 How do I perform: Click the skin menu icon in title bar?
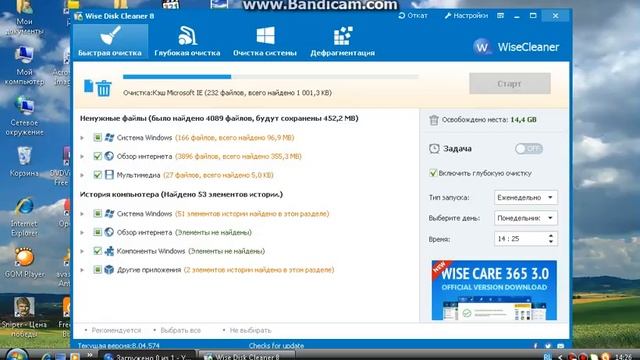tap(500, 16)
